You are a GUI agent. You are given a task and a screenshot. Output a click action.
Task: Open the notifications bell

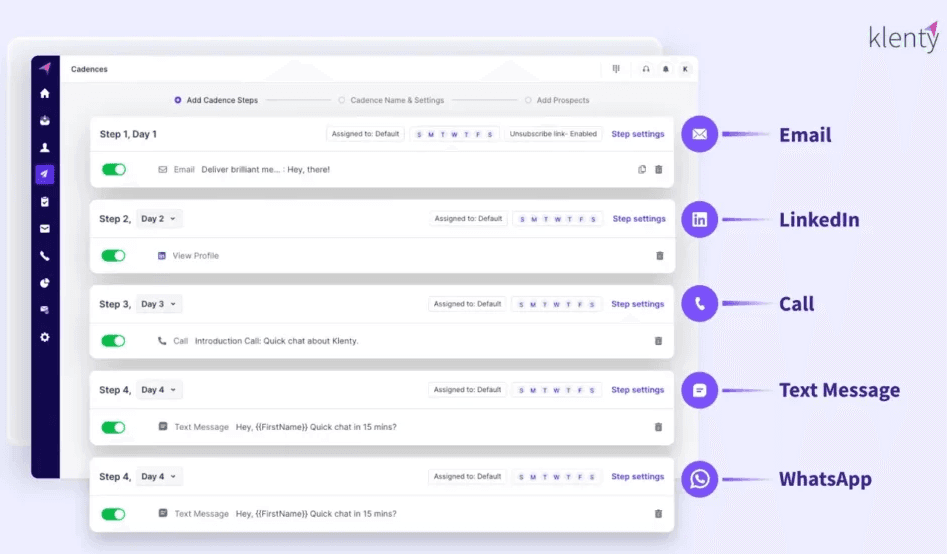point(666,69)
